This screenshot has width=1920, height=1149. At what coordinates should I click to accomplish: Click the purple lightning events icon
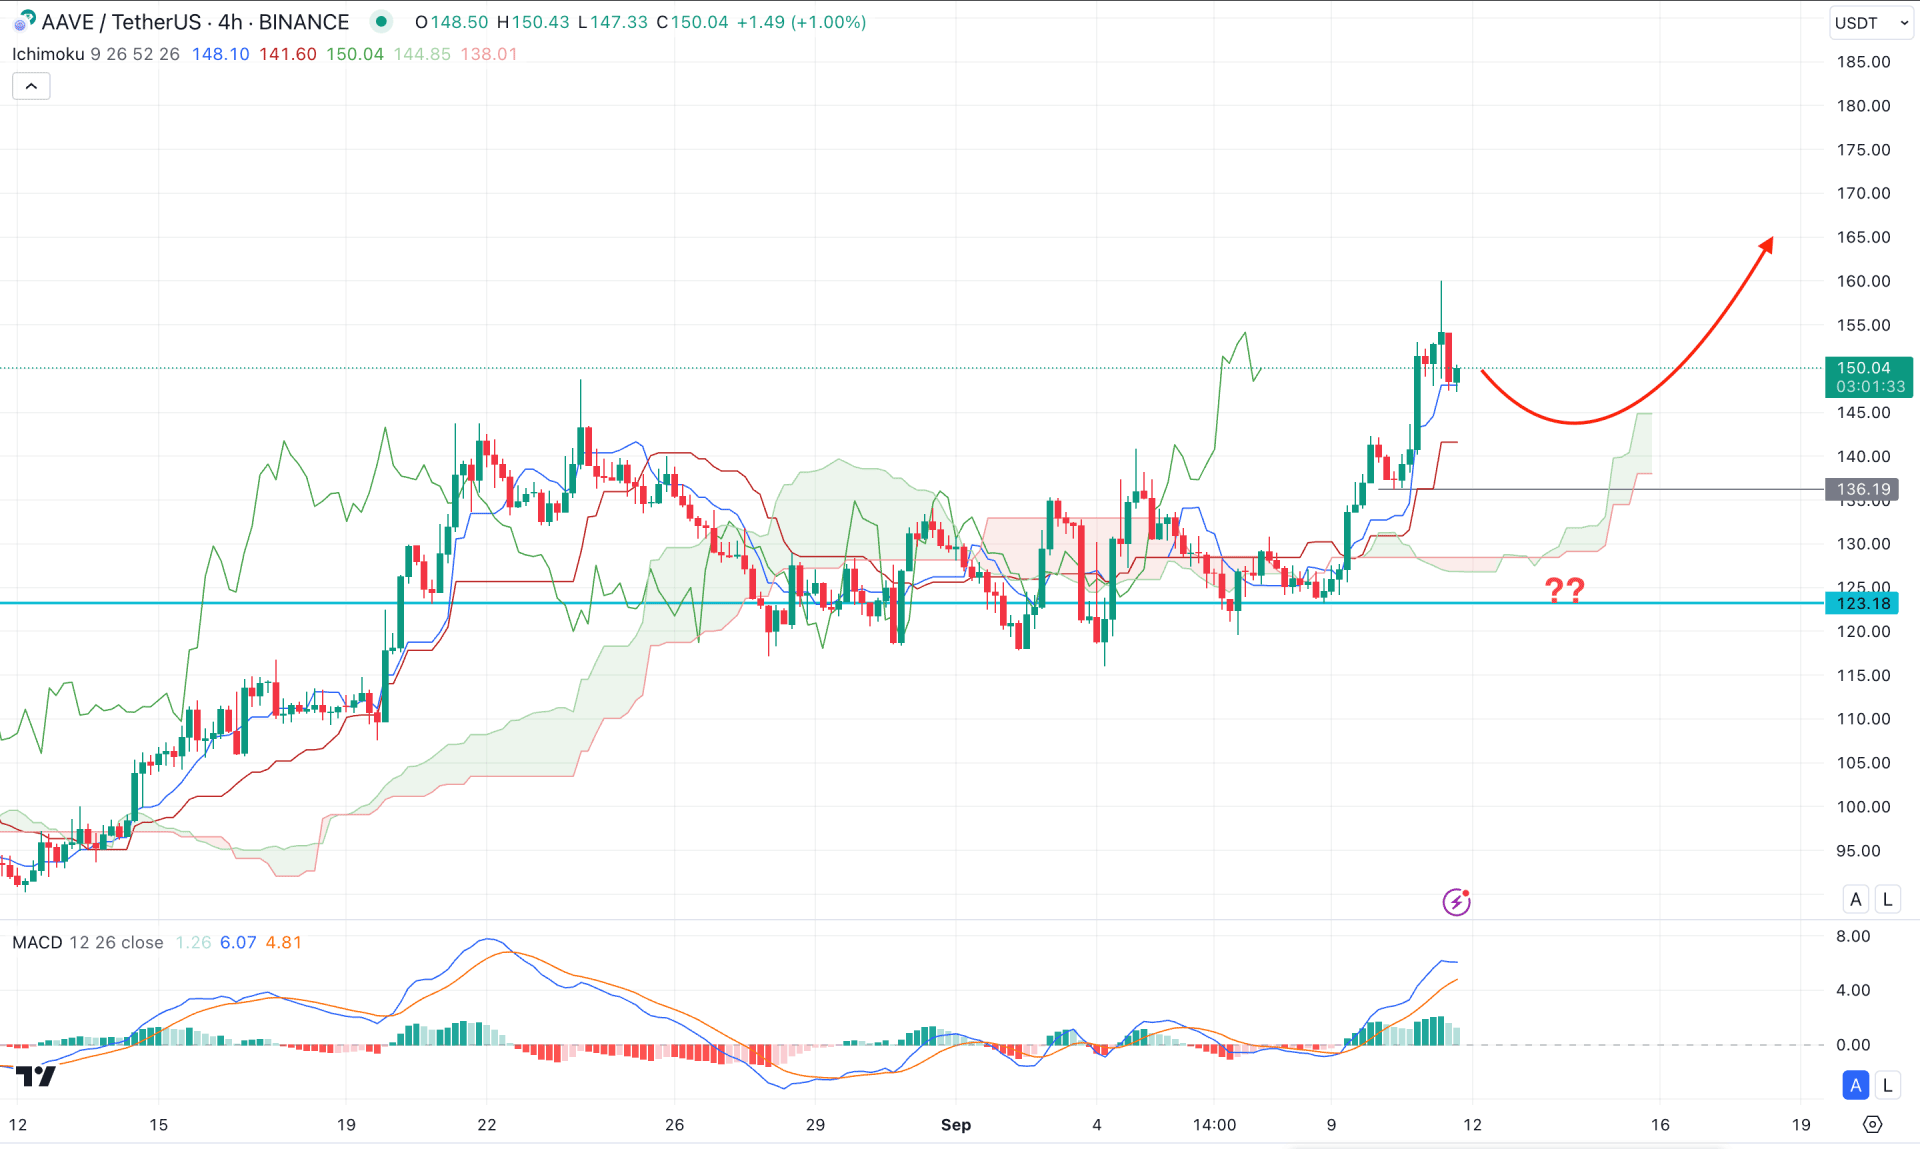click(x=1456, y=902)
